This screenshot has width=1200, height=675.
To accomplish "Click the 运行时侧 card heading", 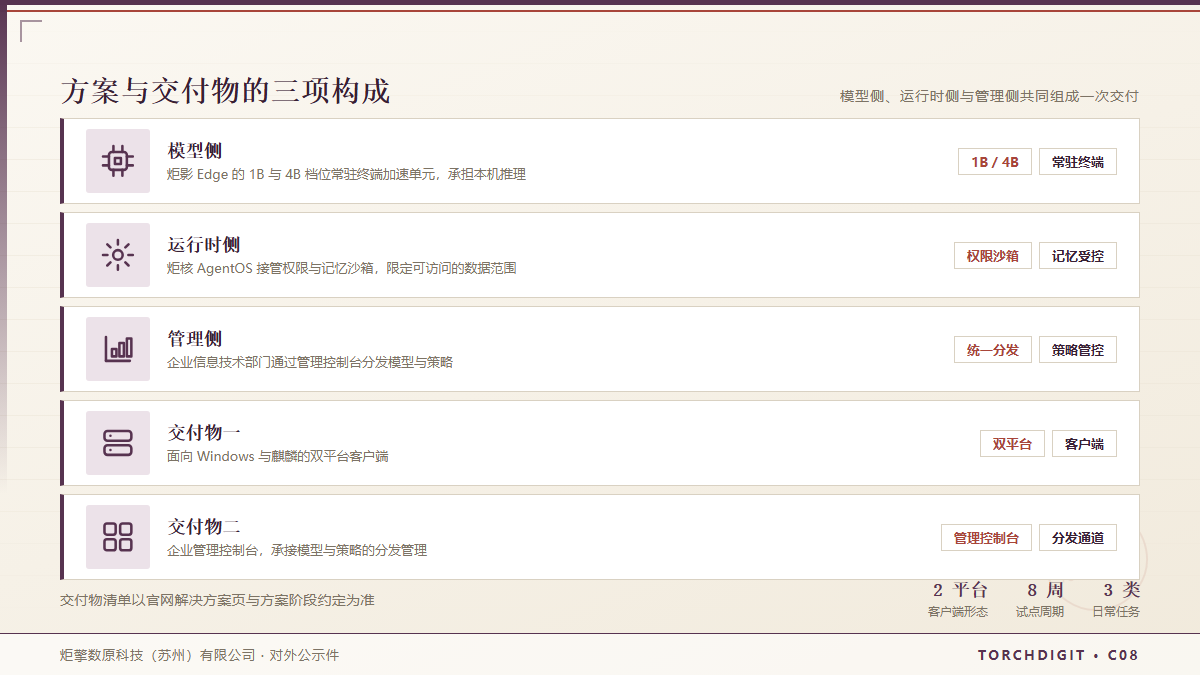I will (204, 245).
